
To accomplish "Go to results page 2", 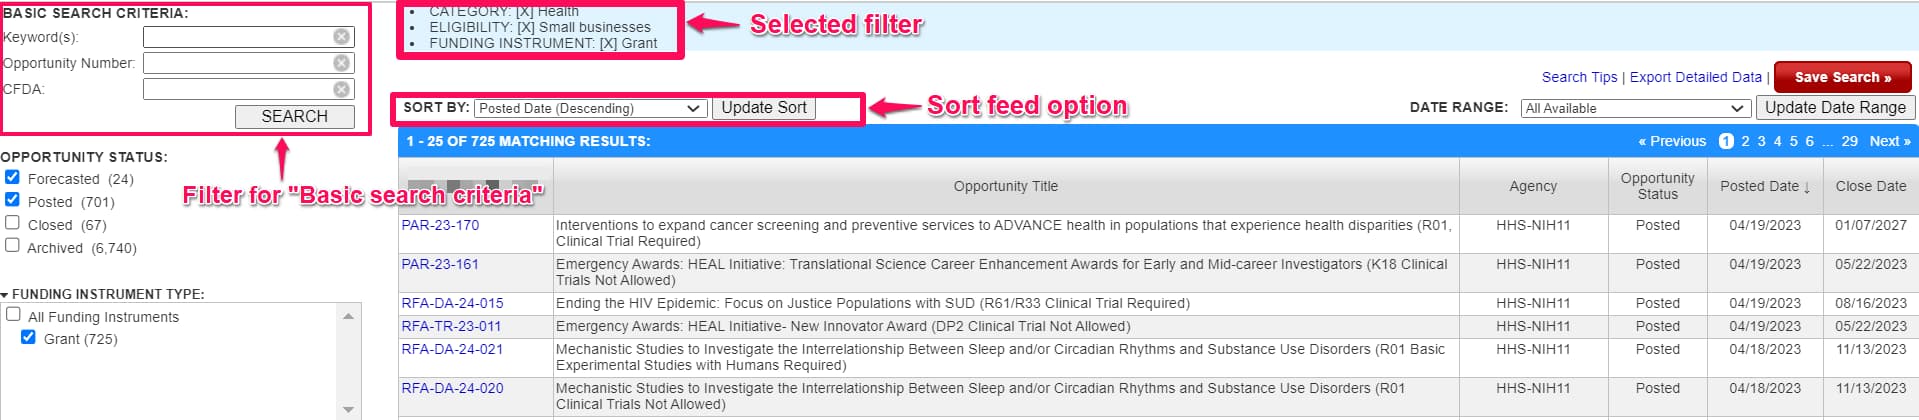I will tap(1745, 141).
